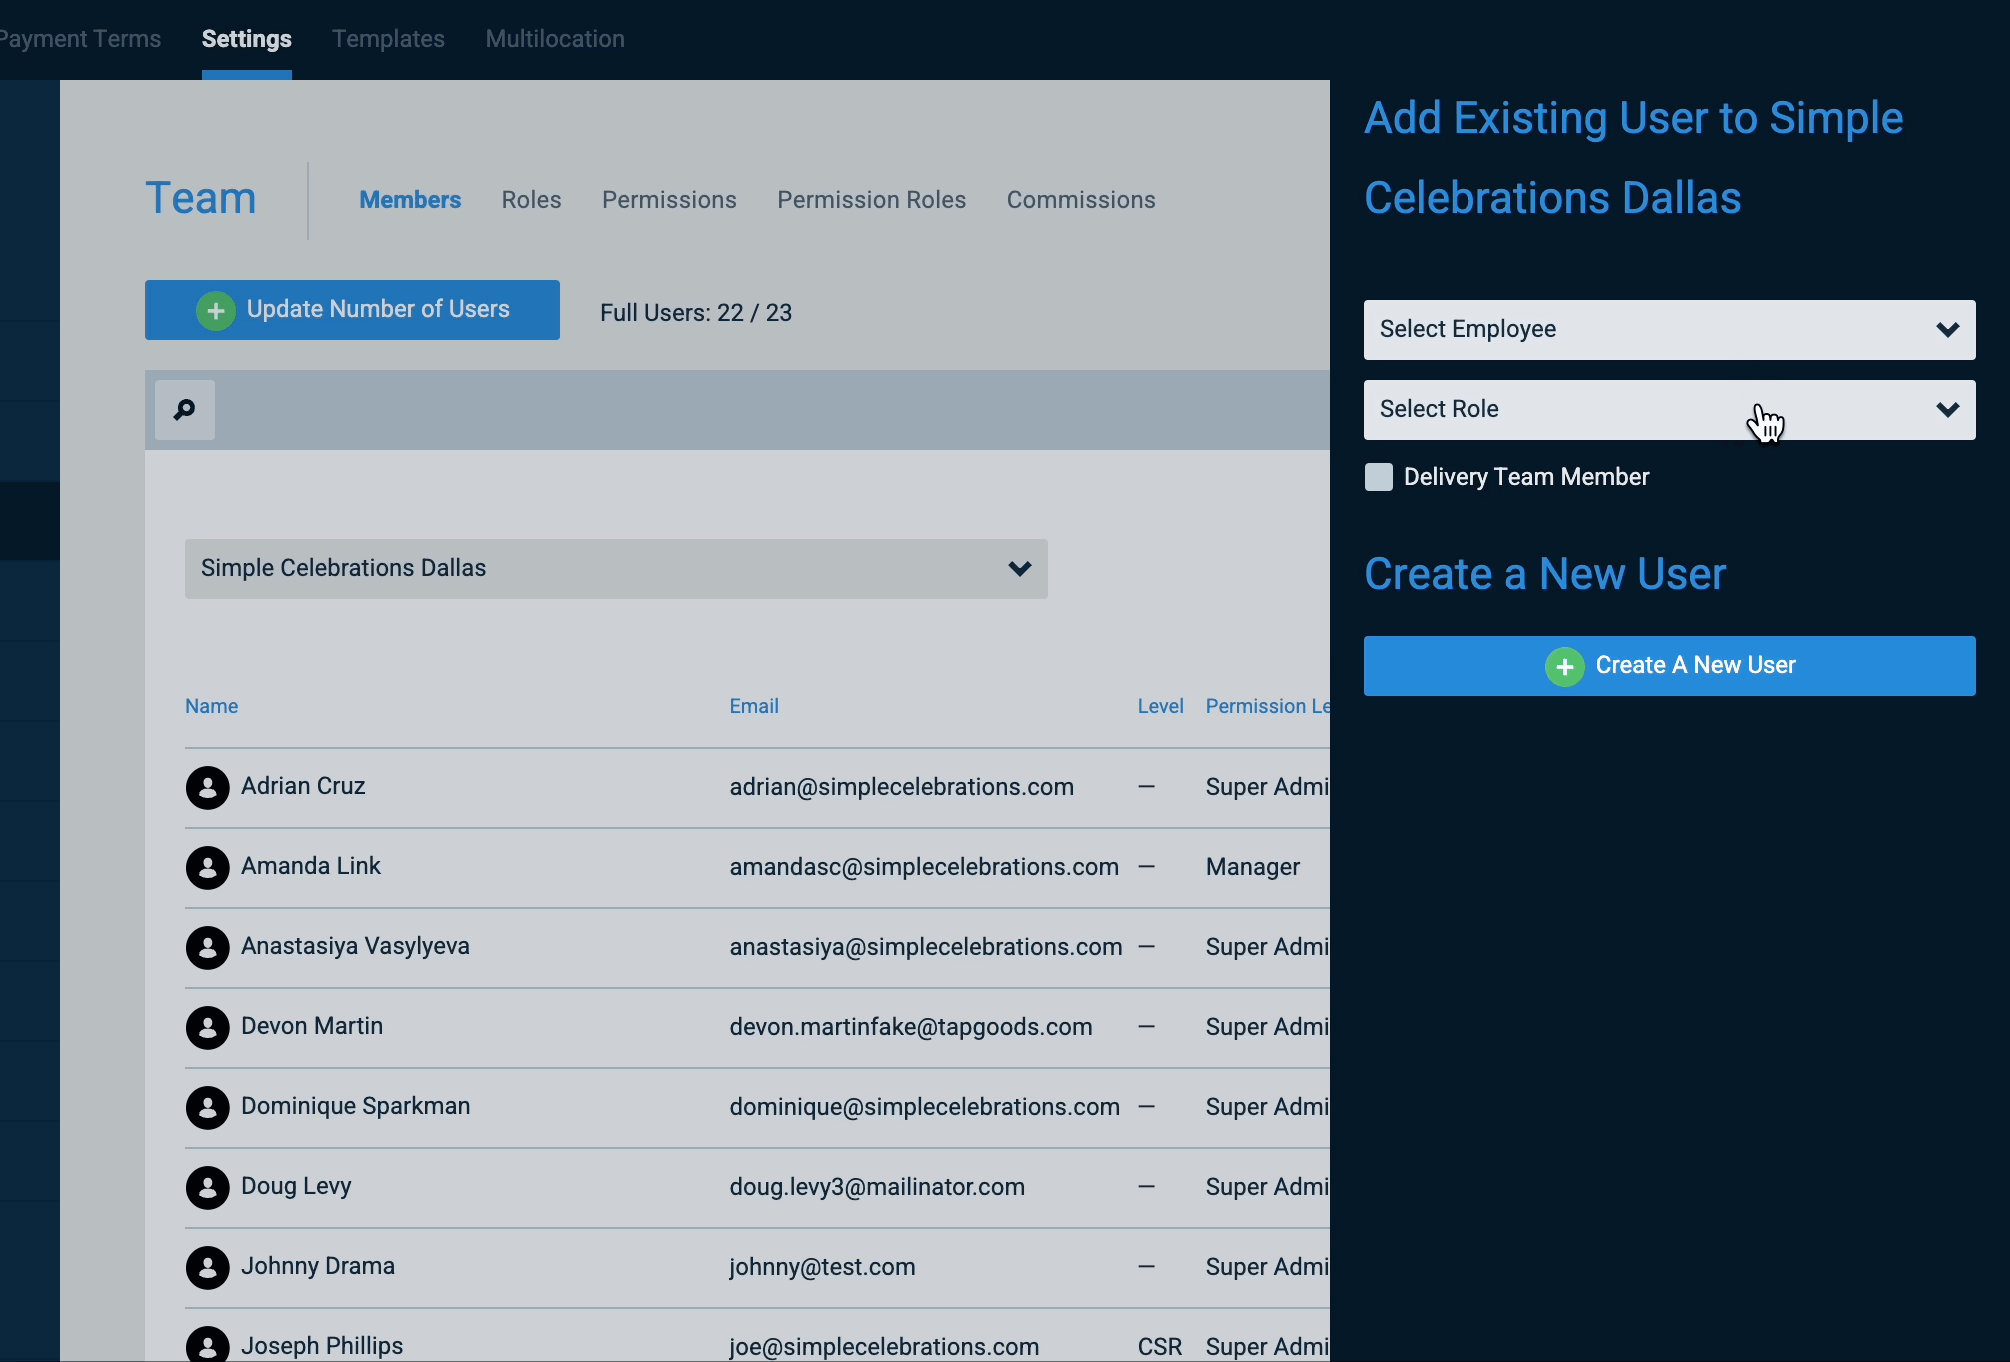Click the green plus icon on Update Number of Users
This screenshot has width=2010, height=1362.
pyautogui.click(x=216, y=310)
